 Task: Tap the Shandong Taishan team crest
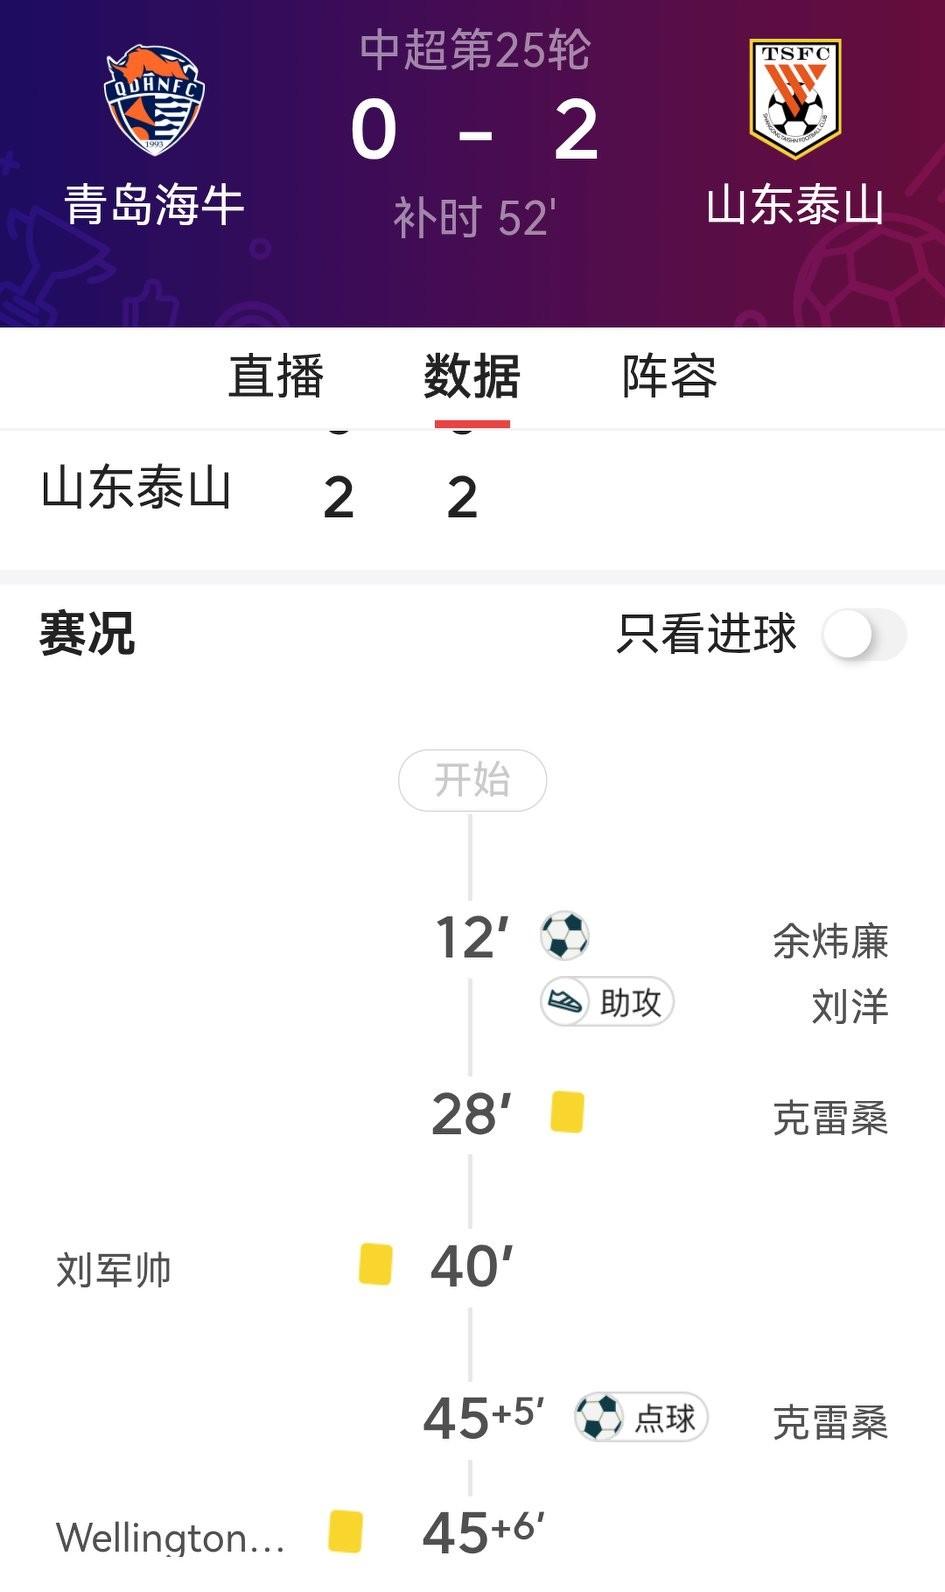(795, 98)
